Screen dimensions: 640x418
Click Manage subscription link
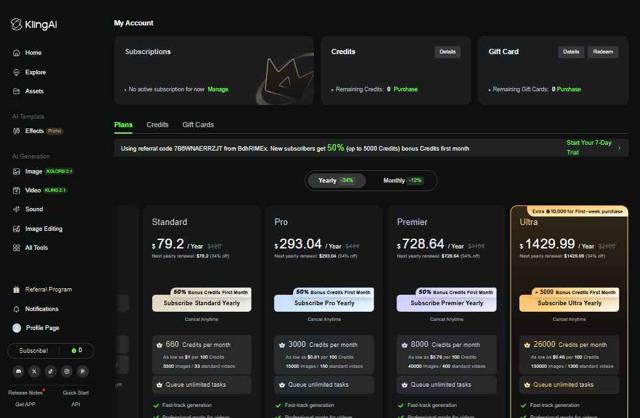click(x=218, y=89)
